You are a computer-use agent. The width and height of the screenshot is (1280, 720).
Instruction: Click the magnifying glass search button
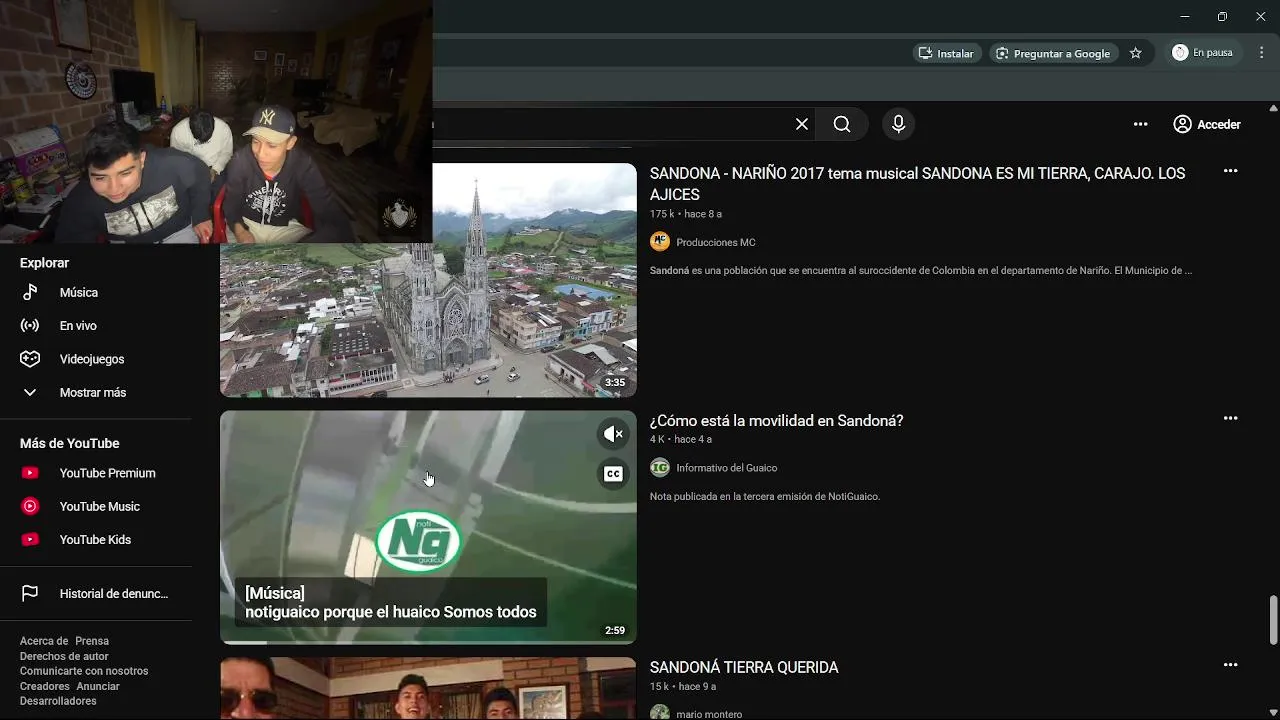pos(842,124)
